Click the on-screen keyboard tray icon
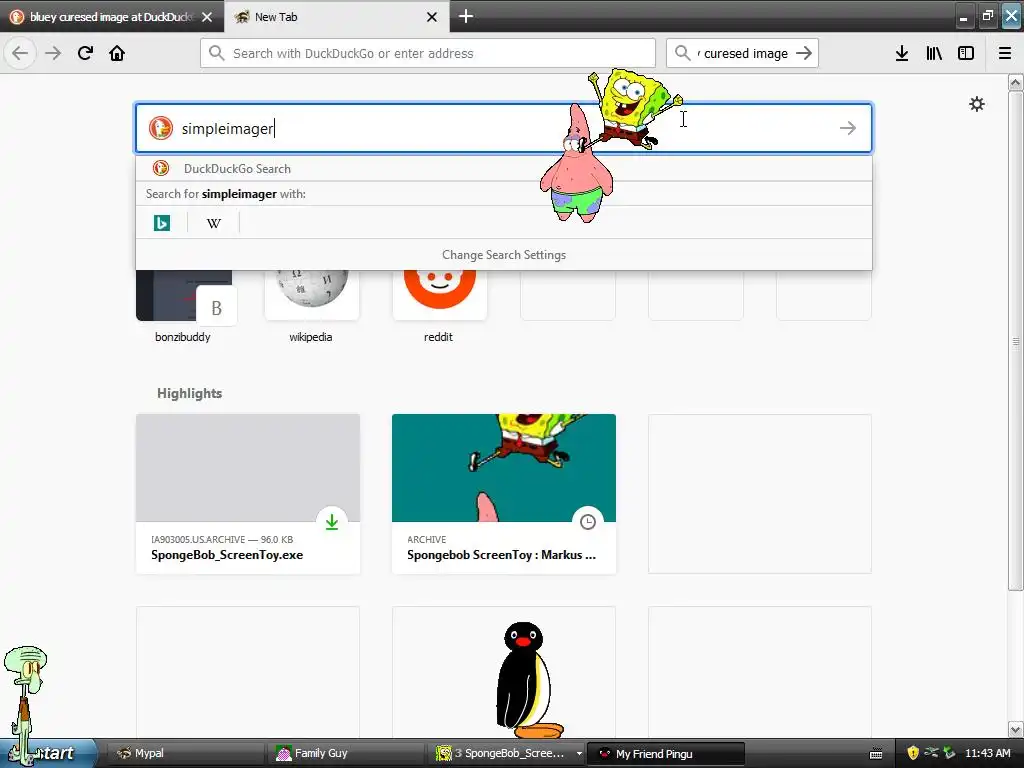Image resolution: width=1024 pixels, height=768 pixels. 876,754
